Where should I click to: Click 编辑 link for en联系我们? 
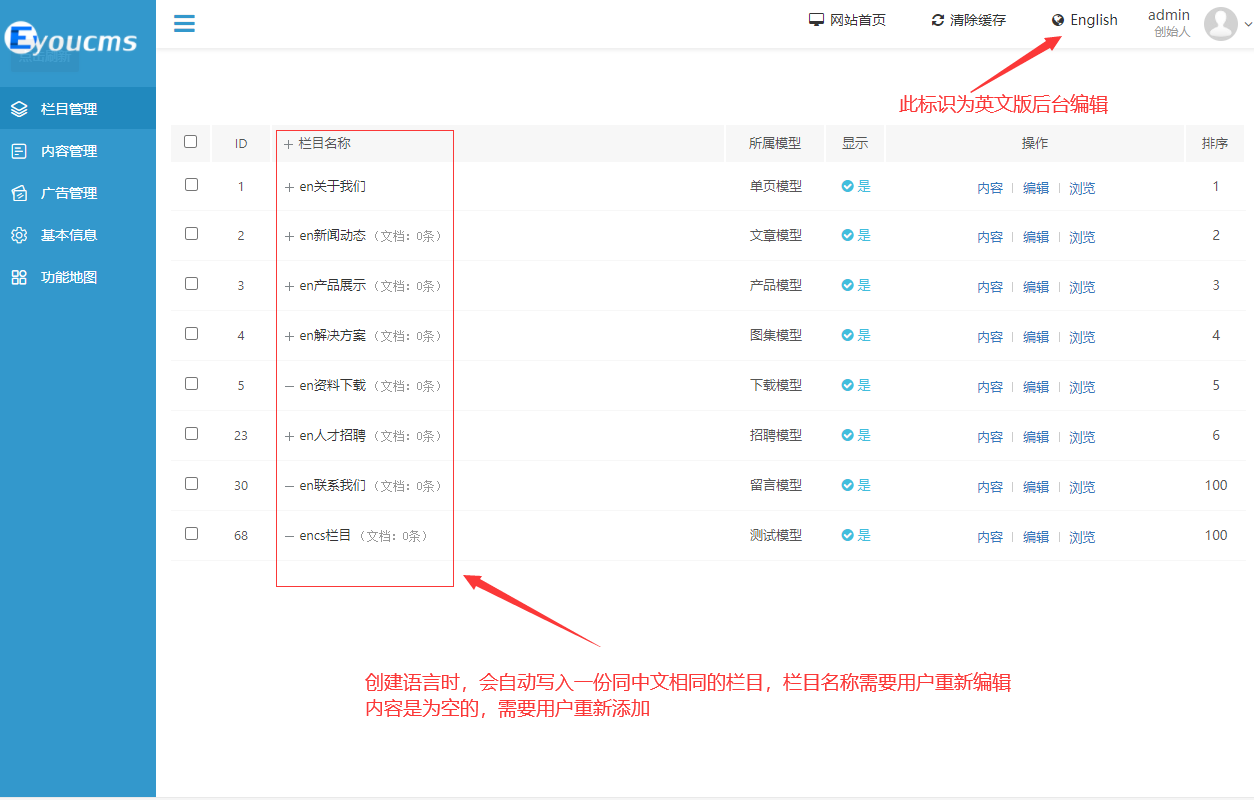click(x=1036, y=486)
